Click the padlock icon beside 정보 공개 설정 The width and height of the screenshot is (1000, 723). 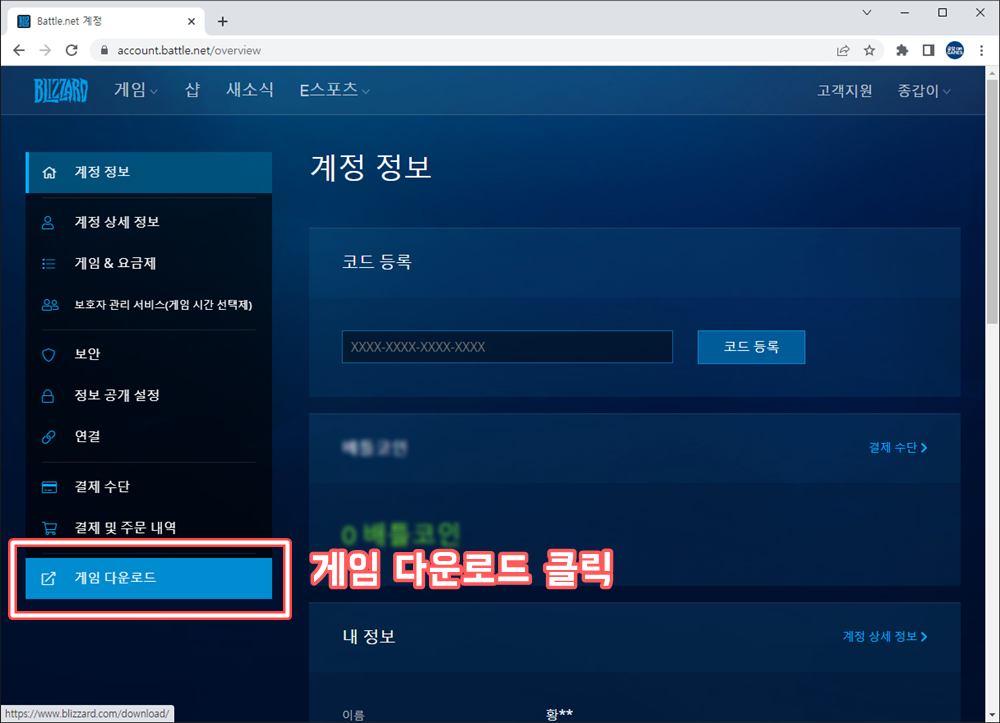point(48,396)
